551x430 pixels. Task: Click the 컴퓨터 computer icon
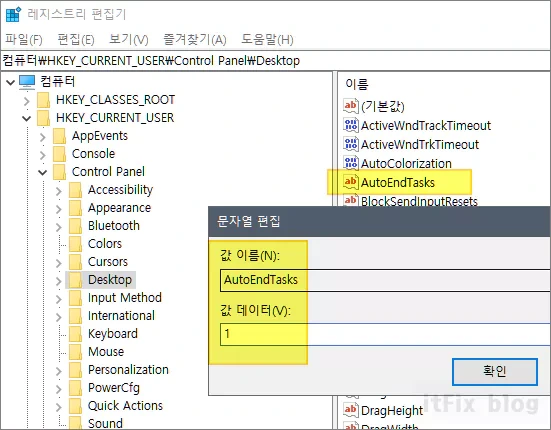(27, 82)
